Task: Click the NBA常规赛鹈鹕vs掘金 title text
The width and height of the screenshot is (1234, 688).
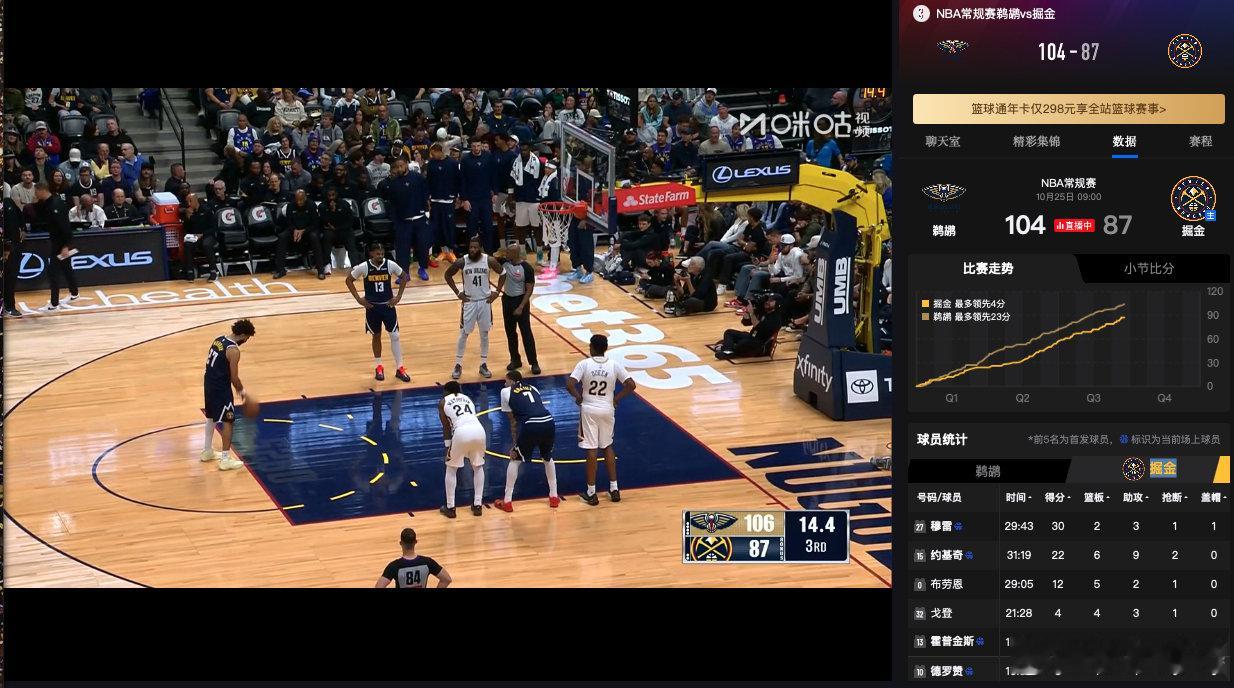Action: point(996,14)
